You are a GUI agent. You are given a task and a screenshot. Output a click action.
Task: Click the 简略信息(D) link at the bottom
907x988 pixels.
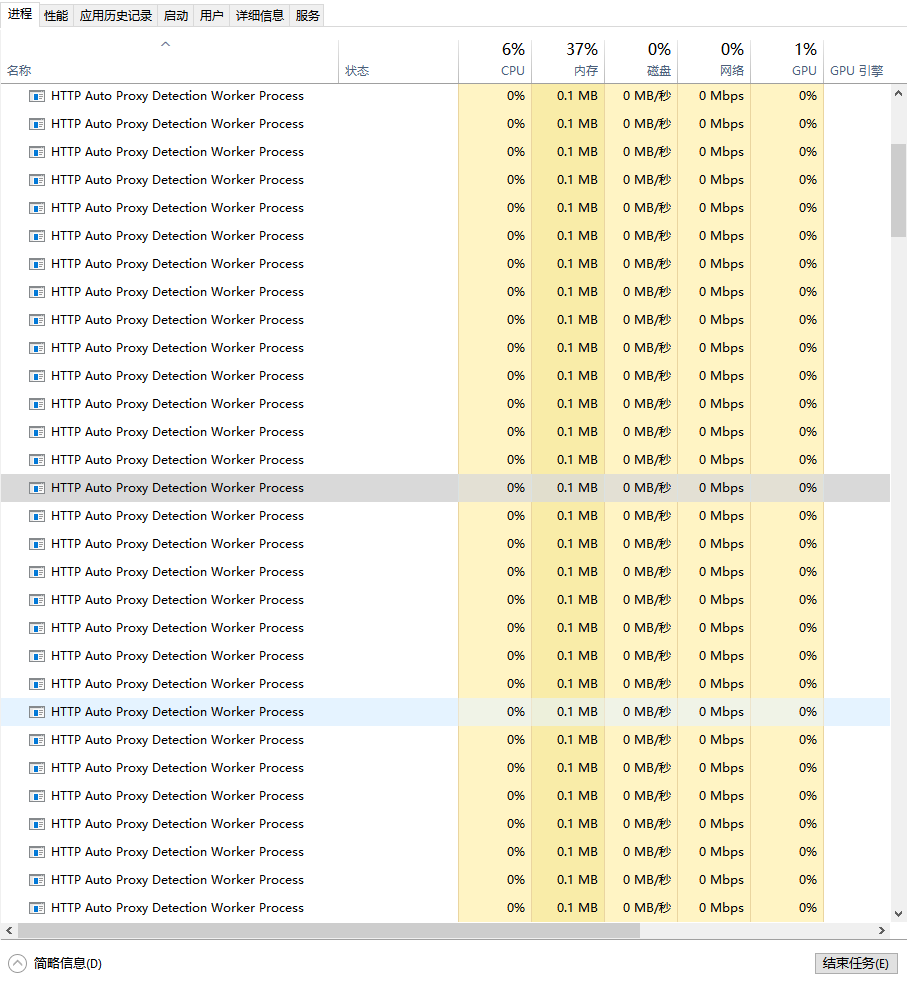pyautogui.click(x=65, y=963)
